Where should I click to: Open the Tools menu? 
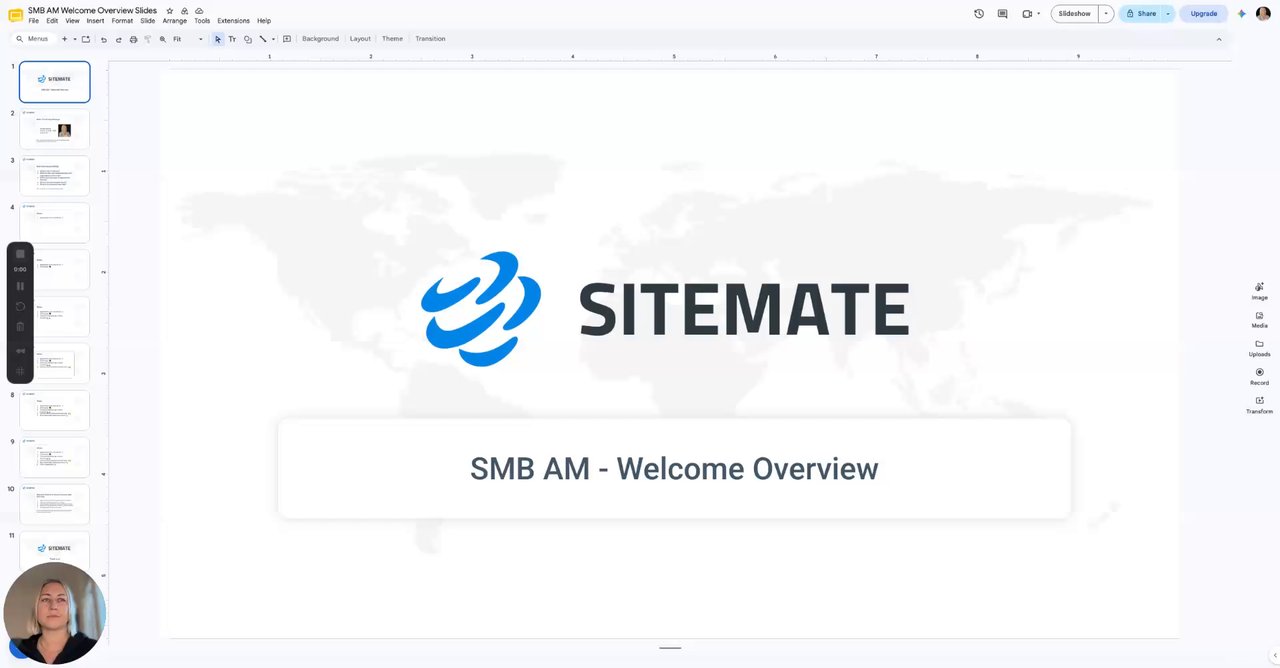click(202, 21)
